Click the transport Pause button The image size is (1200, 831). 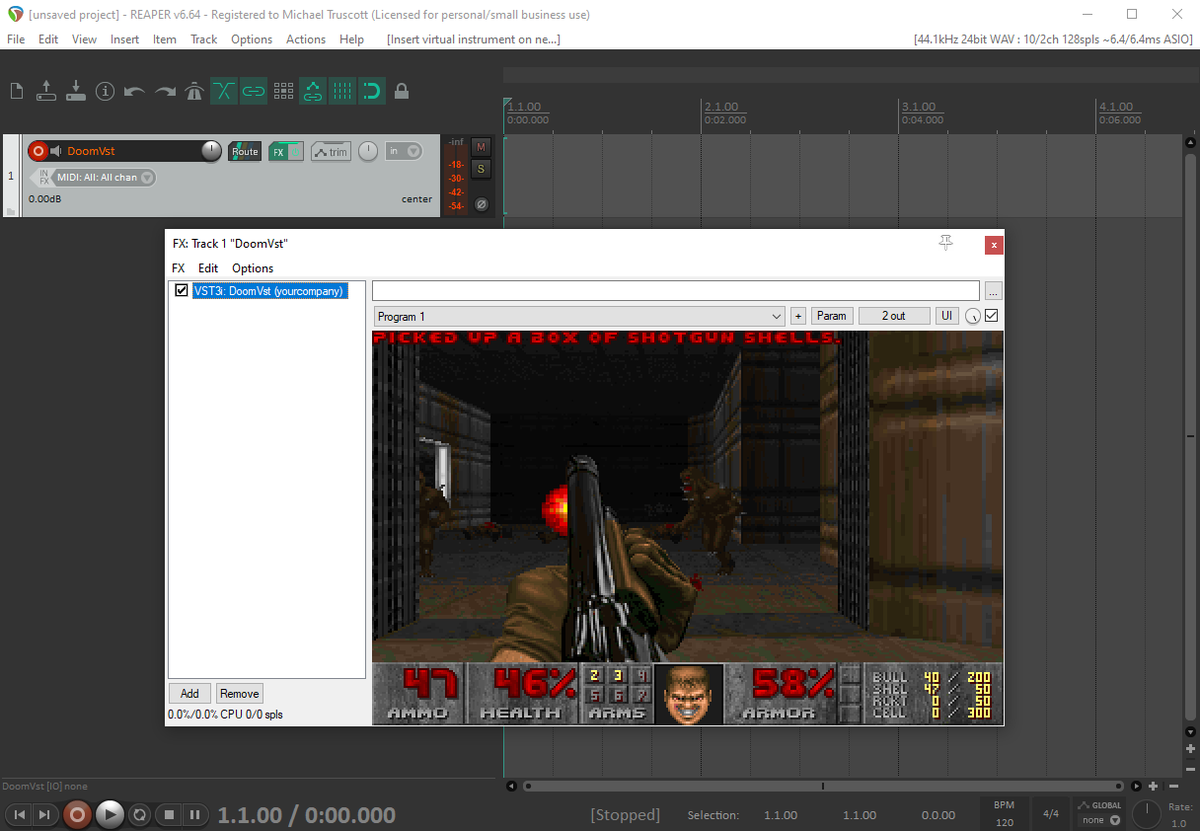click(x=195, y=815)
